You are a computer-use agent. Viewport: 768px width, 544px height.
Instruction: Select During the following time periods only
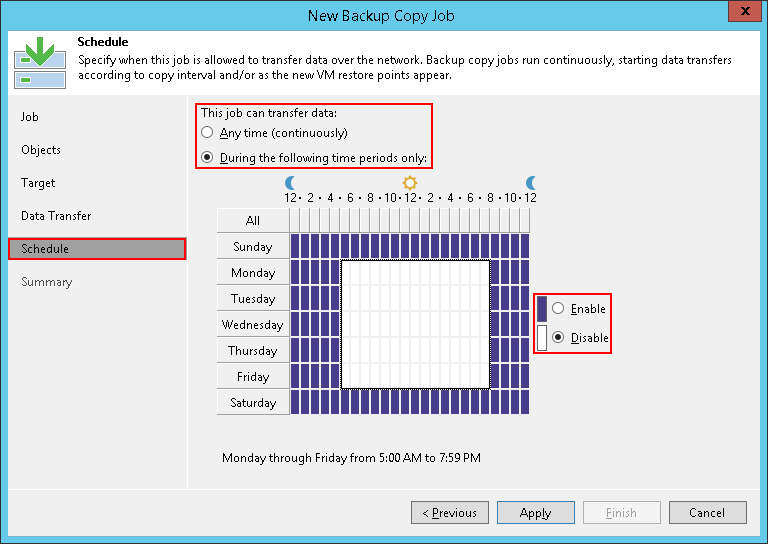[207, 157]
